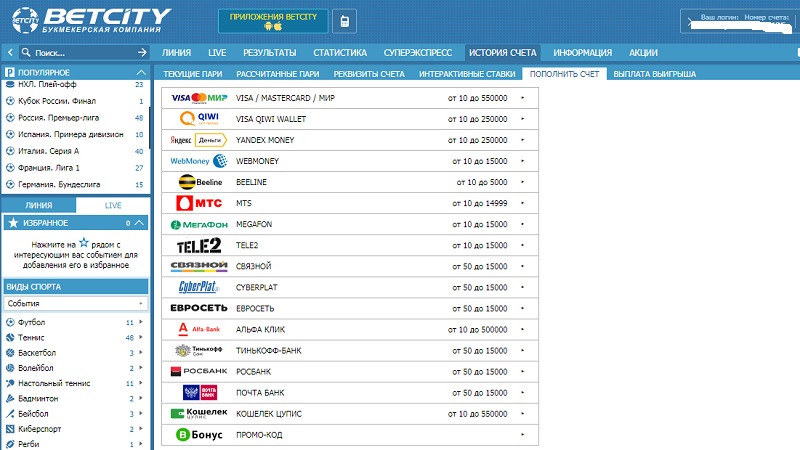This screenshot has width=800, height=450.
Task: Open the mobile version phone icon
Action: (x=343, y=22)
